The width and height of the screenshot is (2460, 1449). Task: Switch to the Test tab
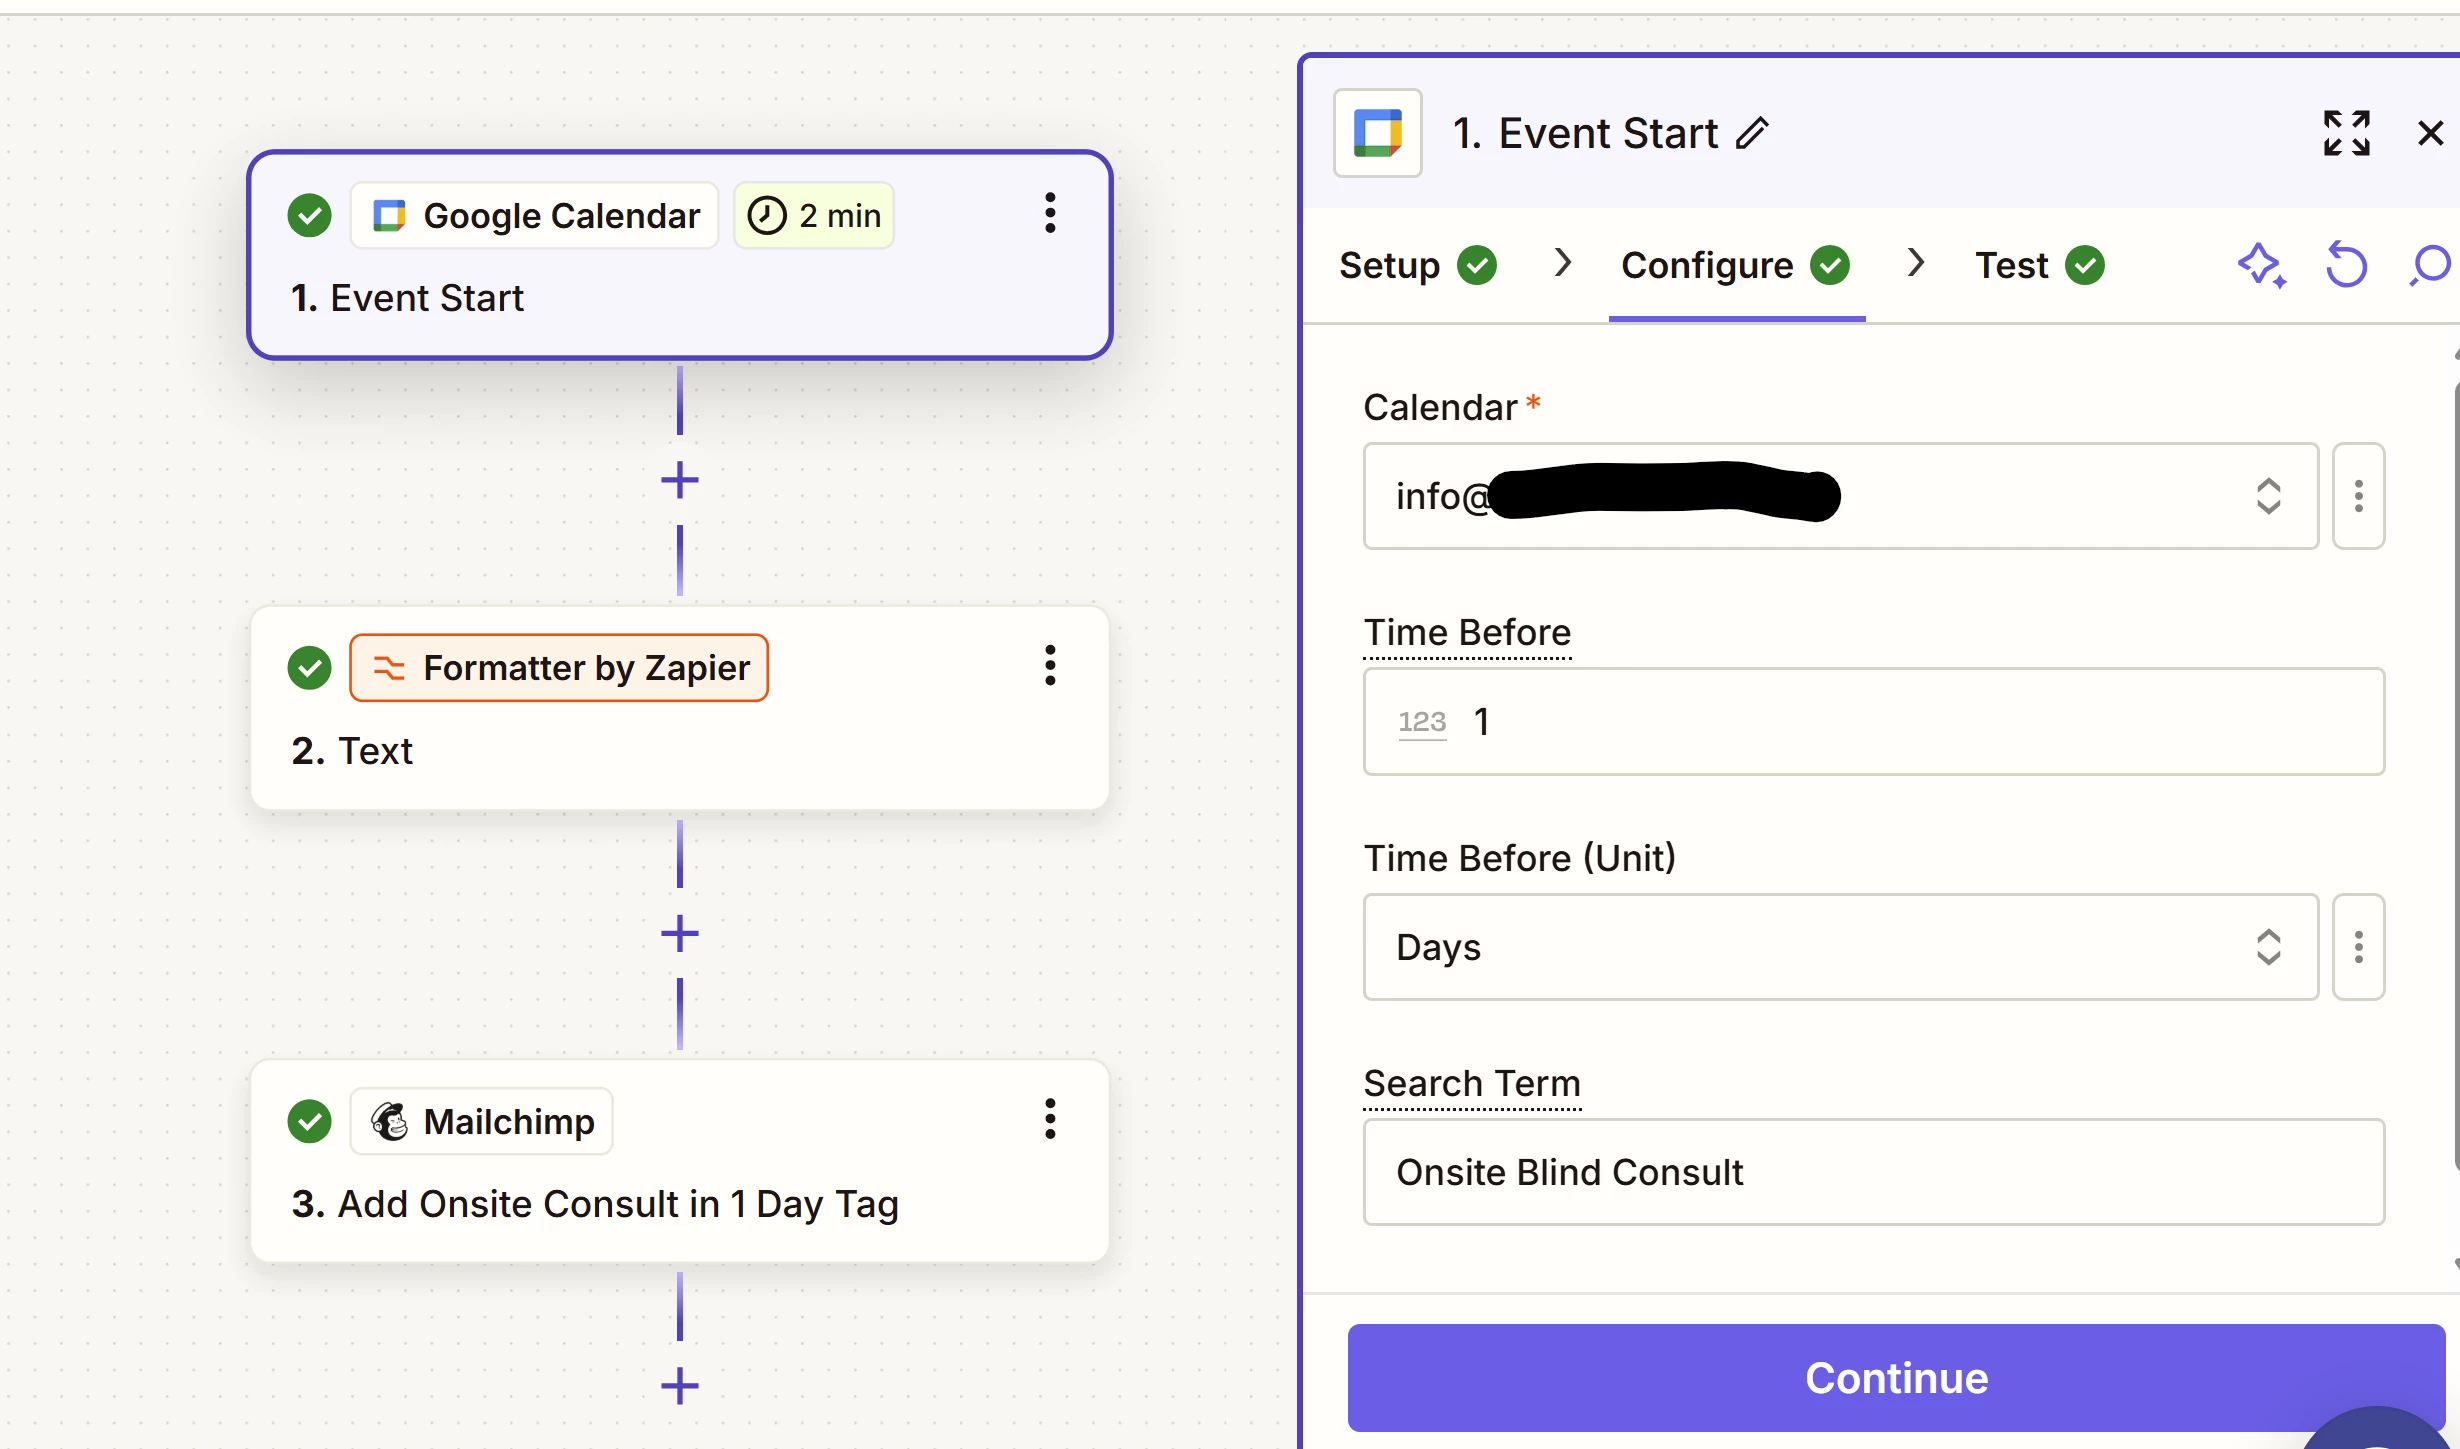pos(2040,265)
